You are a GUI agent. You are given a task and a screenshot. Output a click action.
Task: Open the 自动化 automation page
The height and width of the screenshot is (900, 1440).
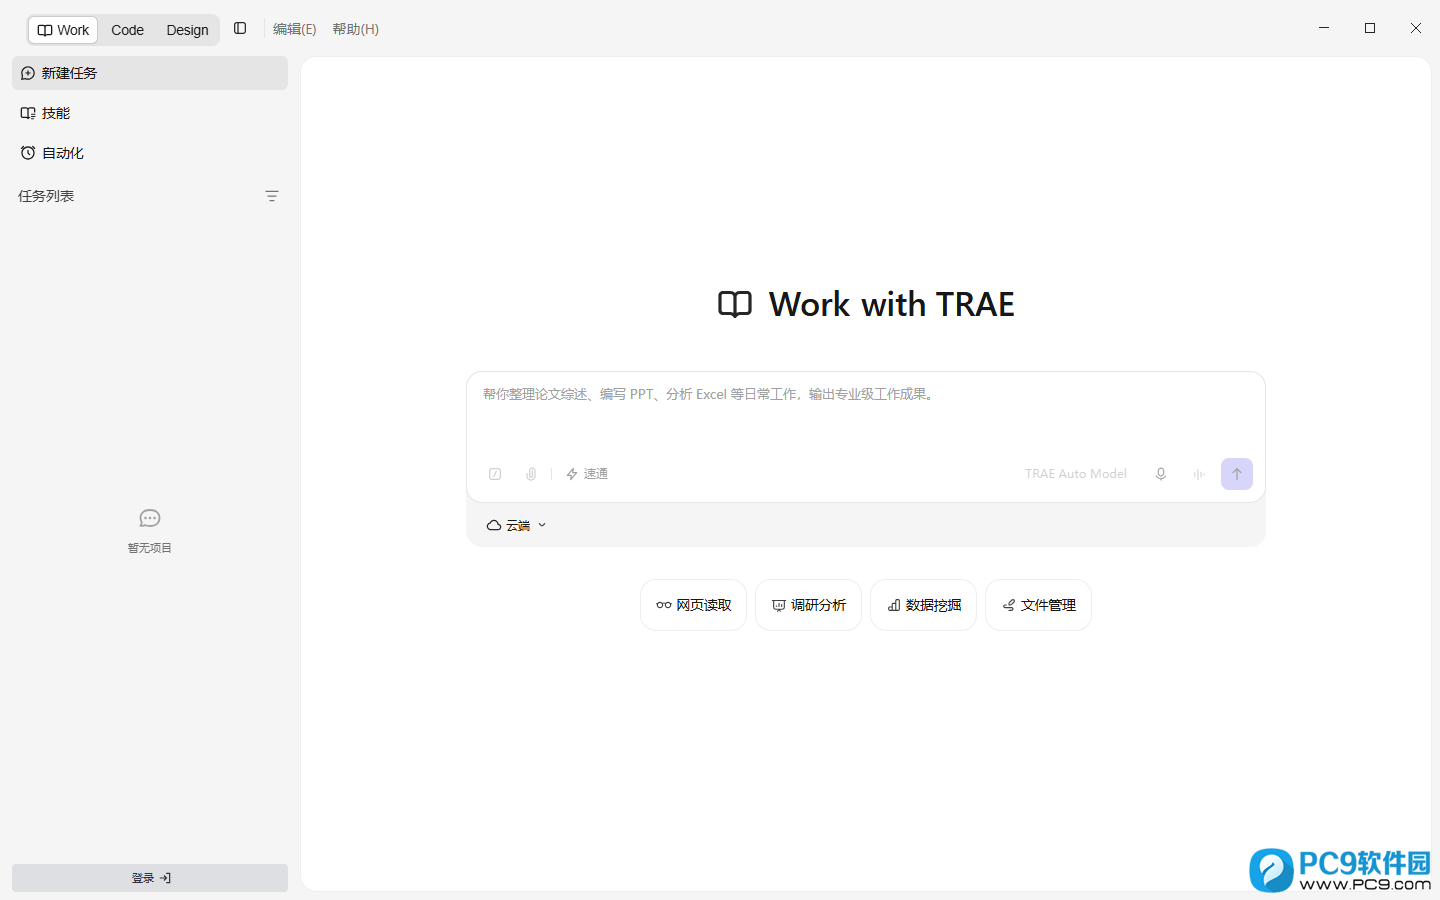point(150,153)
